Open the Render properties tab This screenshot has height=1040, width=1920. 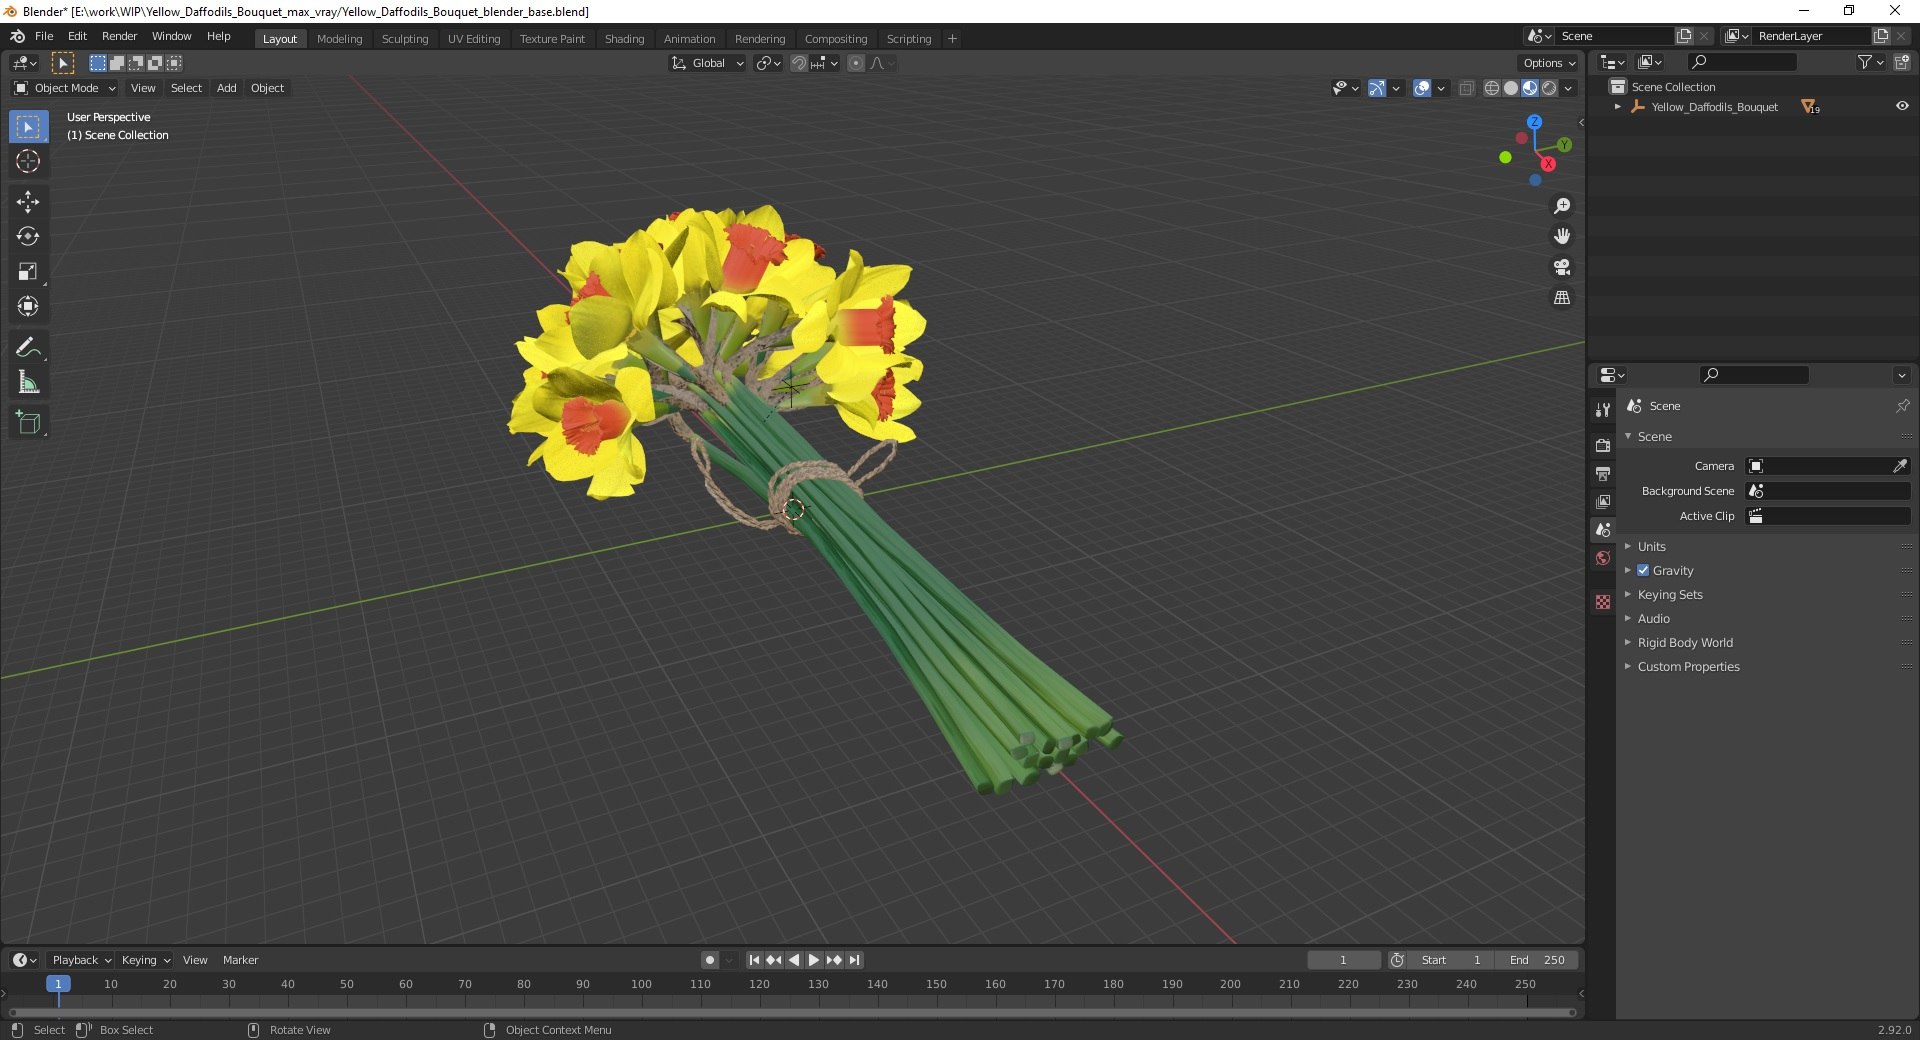click(x=1603, y=445)
